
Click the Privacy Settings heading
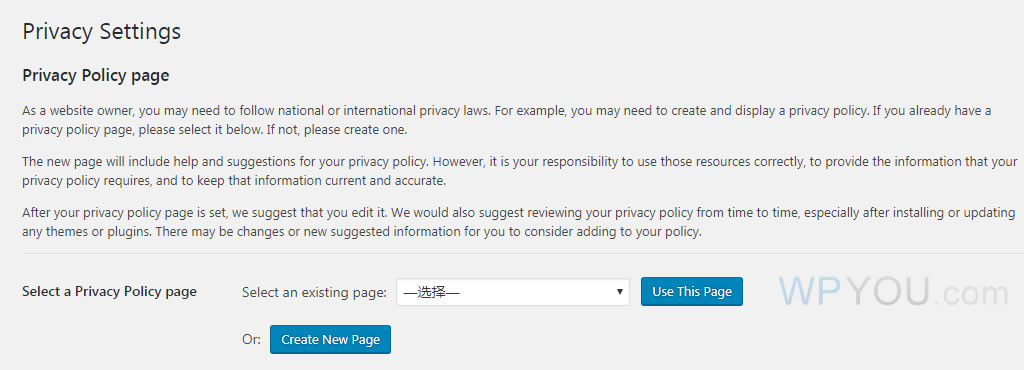(101, 31)
